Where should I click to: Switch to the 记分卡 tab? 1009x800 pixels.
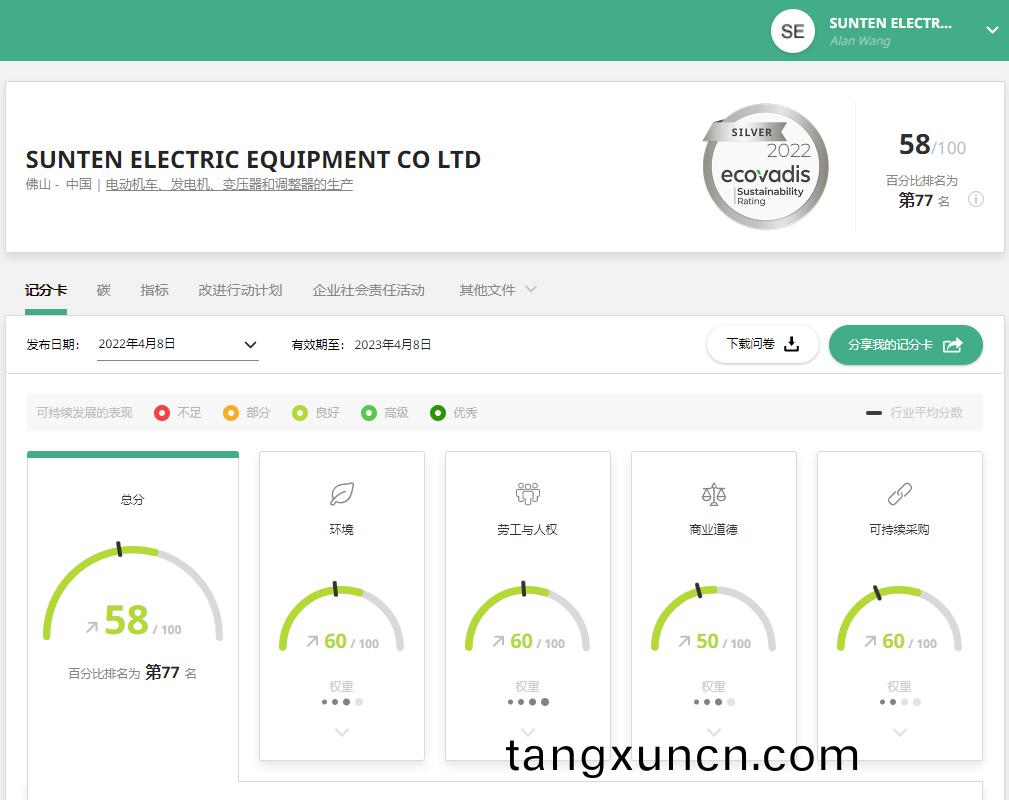[x=46, y=290]
